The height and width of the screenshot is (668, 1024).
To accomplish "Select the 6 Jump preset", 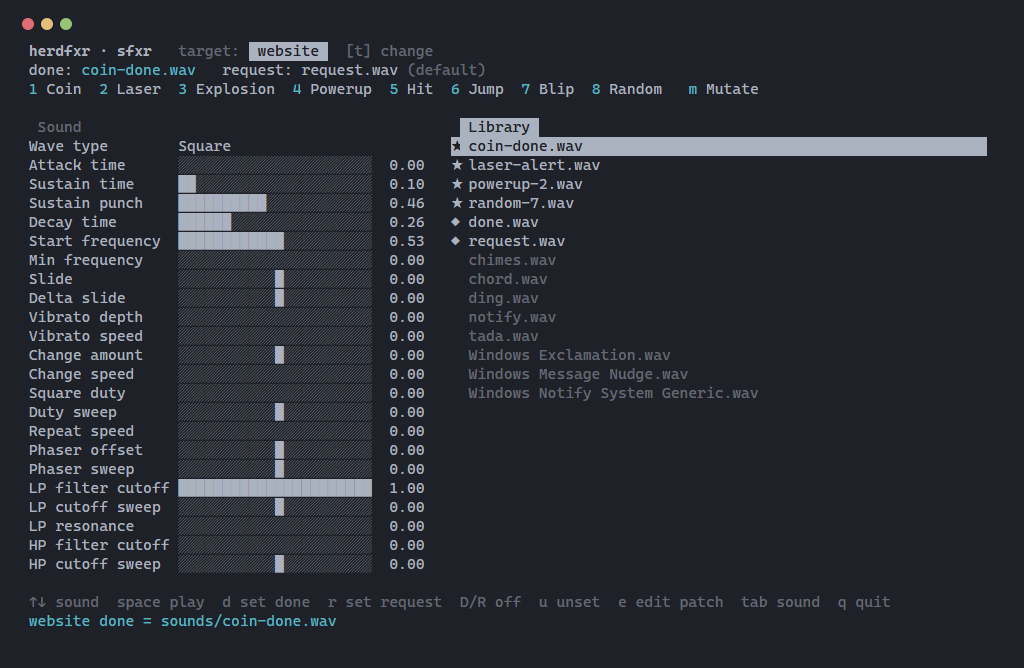I will coord(477,89).
